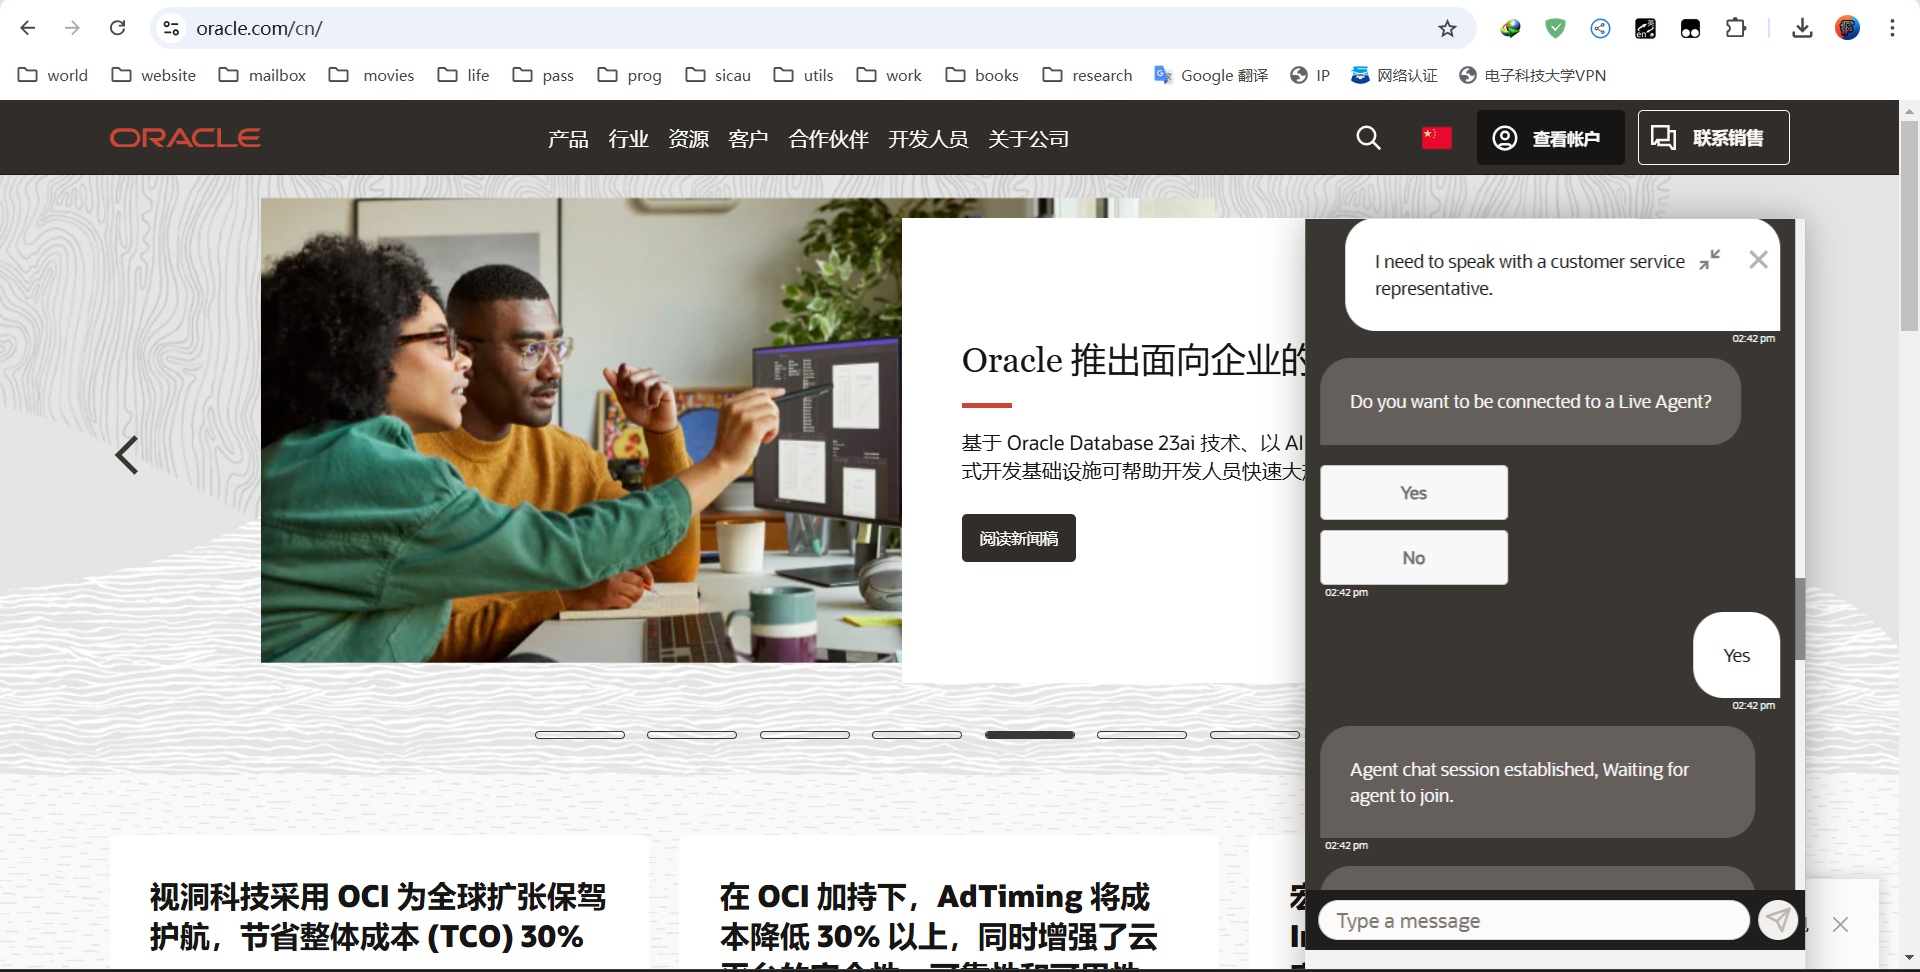Open the mailbox bookmarks folder

point(262,75)
